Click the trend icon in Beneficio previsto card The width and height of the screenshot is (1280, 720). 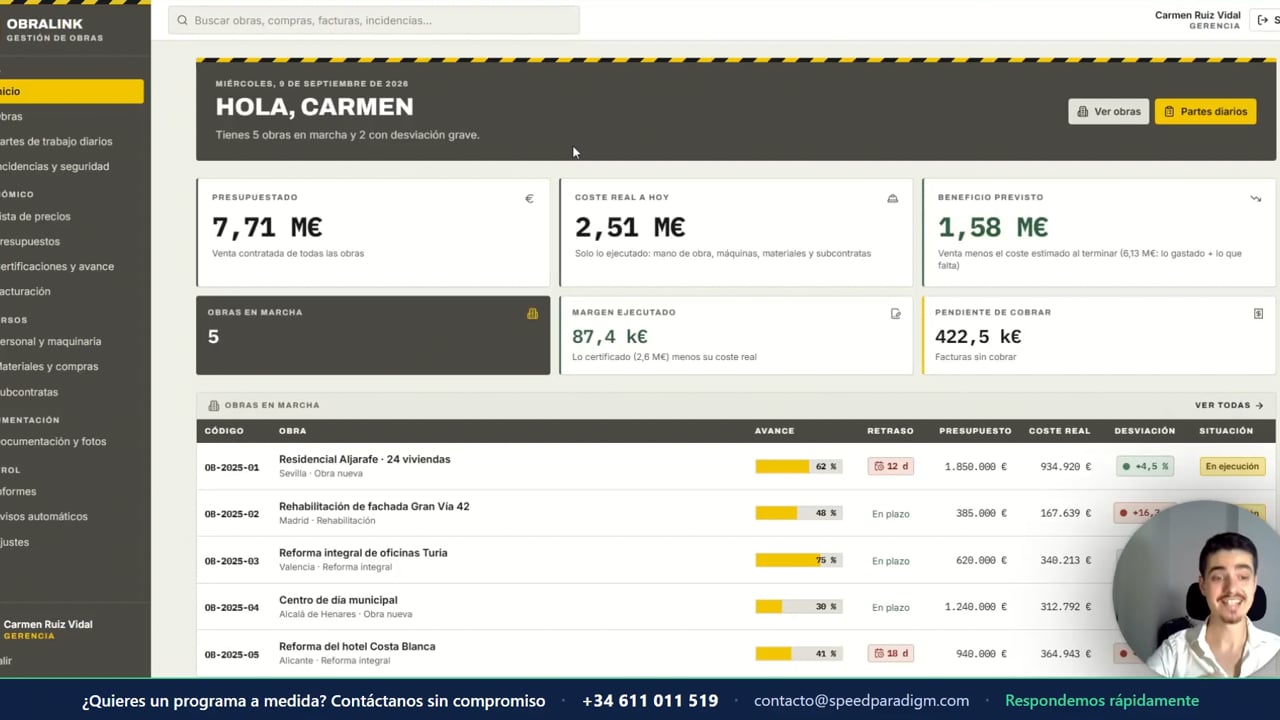coord(1255,199)
